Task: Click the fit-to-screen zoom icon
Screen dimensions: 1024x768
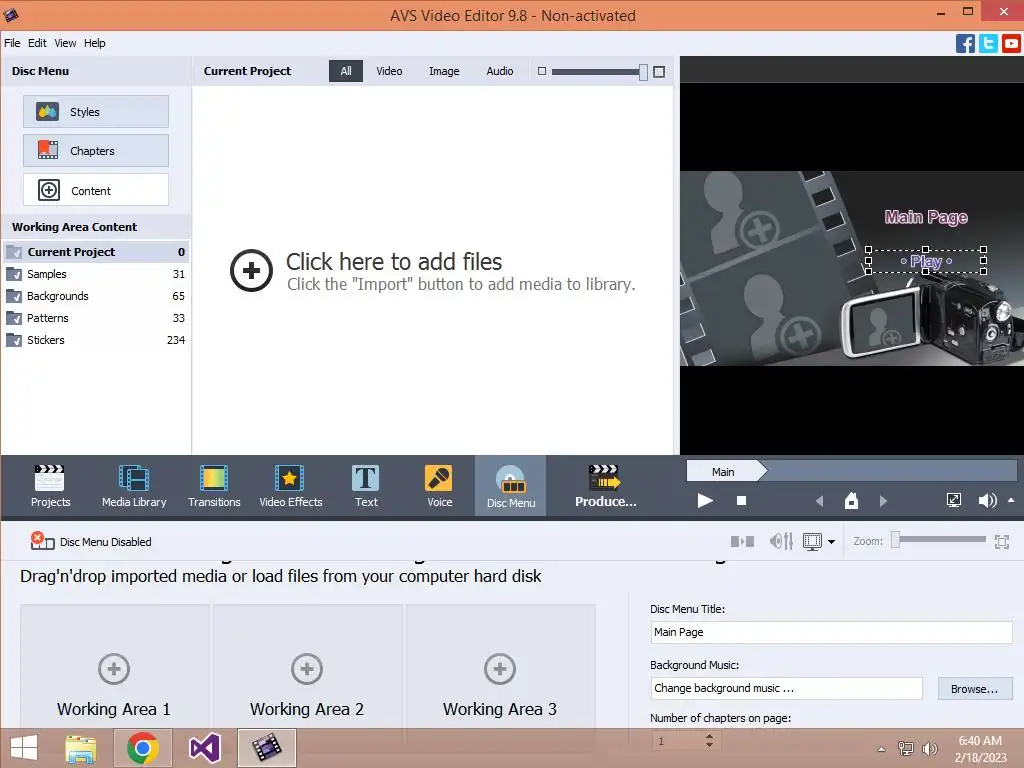Action: pyautogui.click(x=1002, y=541)
